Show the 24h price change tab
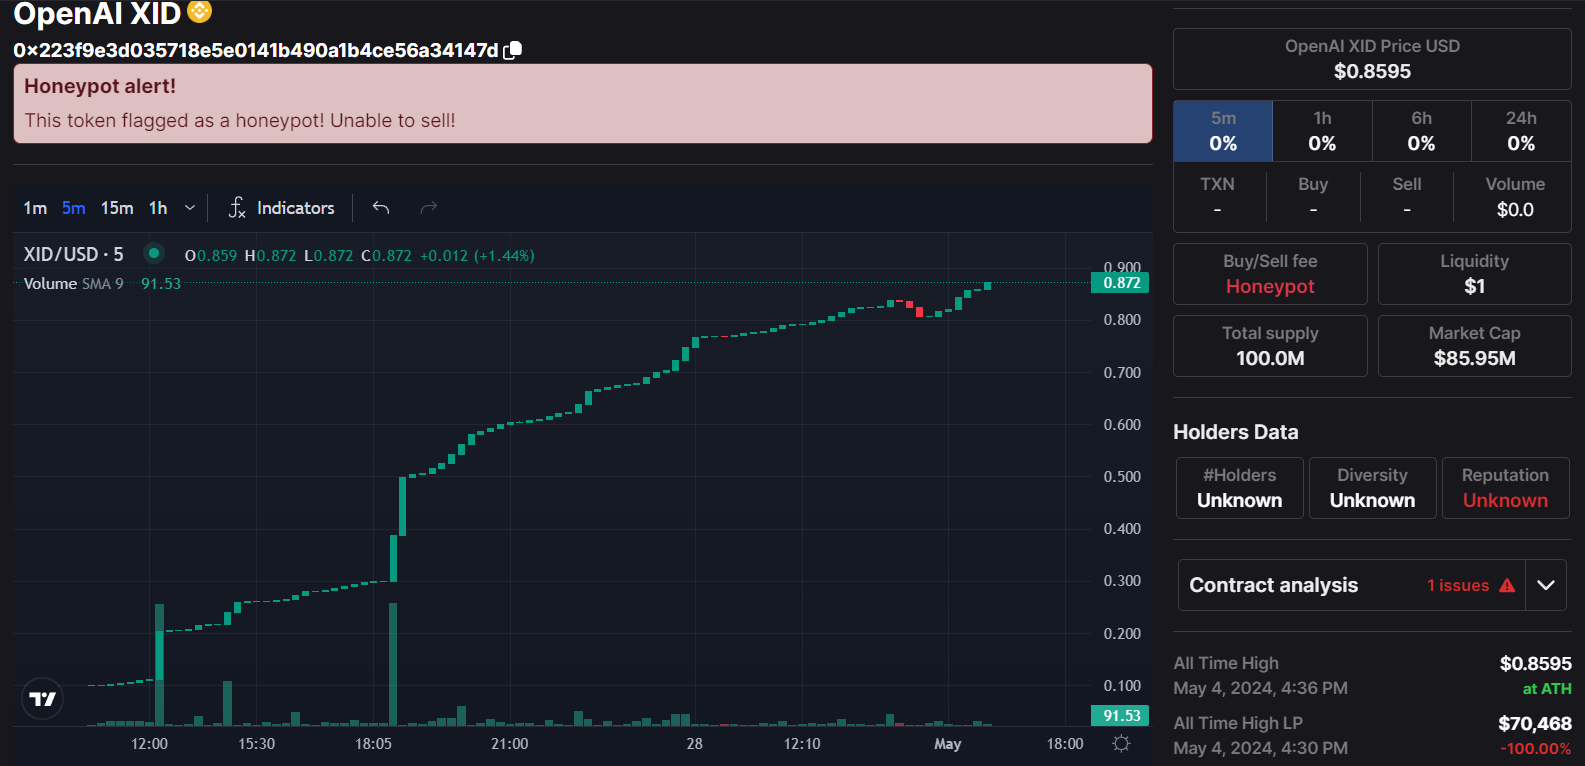The height and width of the screenshot is (766, 1585). 1521,131
